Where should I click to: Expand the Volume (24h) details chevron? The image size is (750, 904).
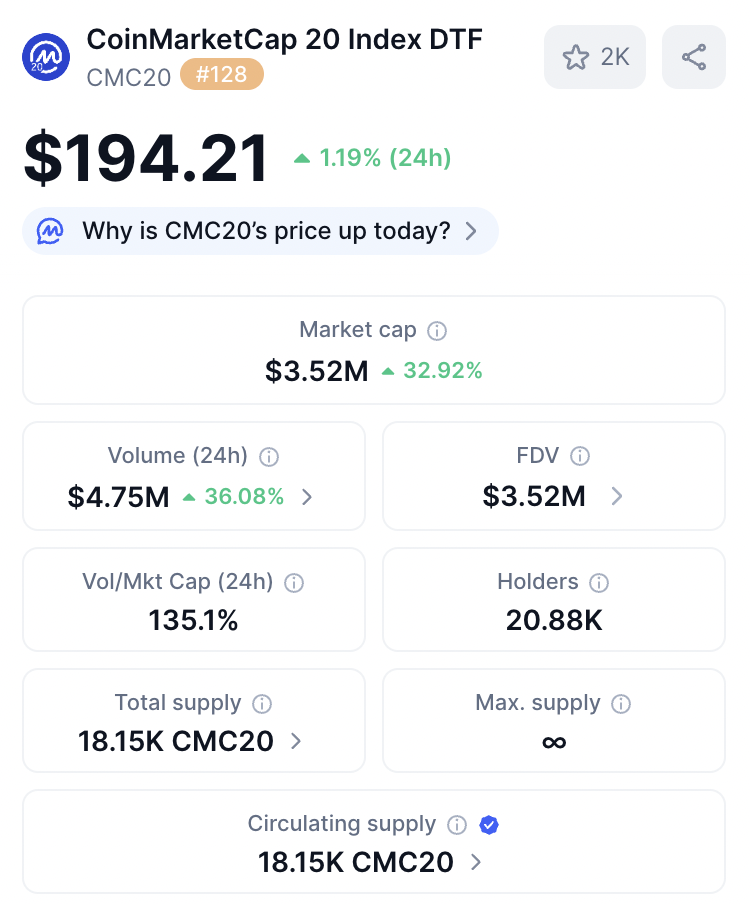coord(307,497)
